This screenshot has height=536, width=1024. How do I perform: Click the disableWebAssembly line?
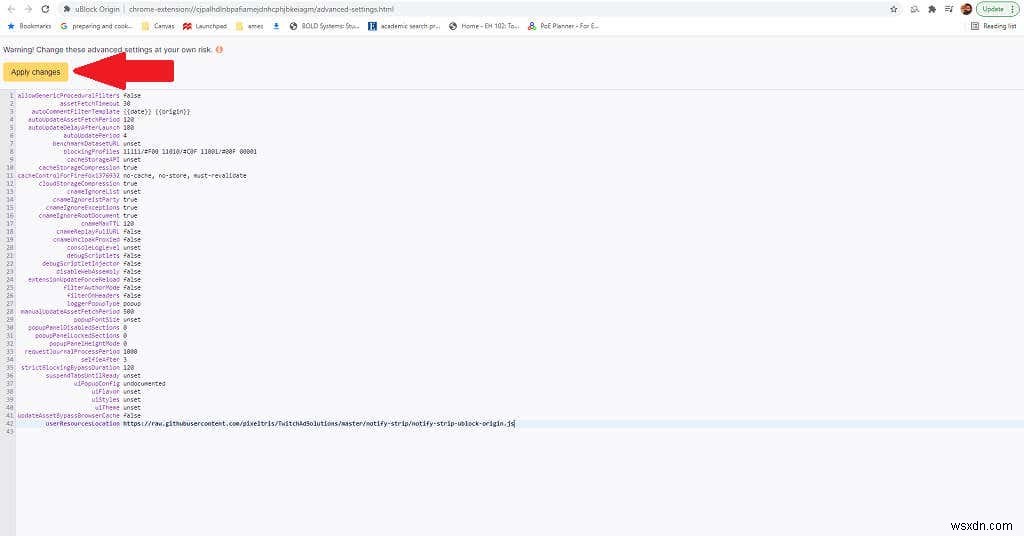click(x=99, y=272)
